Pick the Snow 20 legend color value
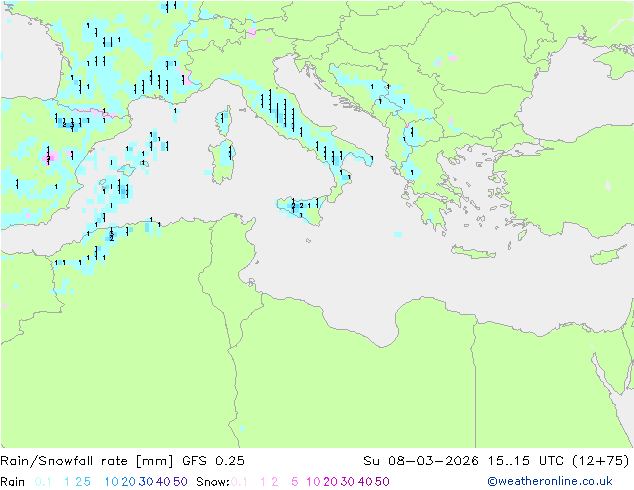This screenshot has height=490, width=634. (x=330, y=482)
